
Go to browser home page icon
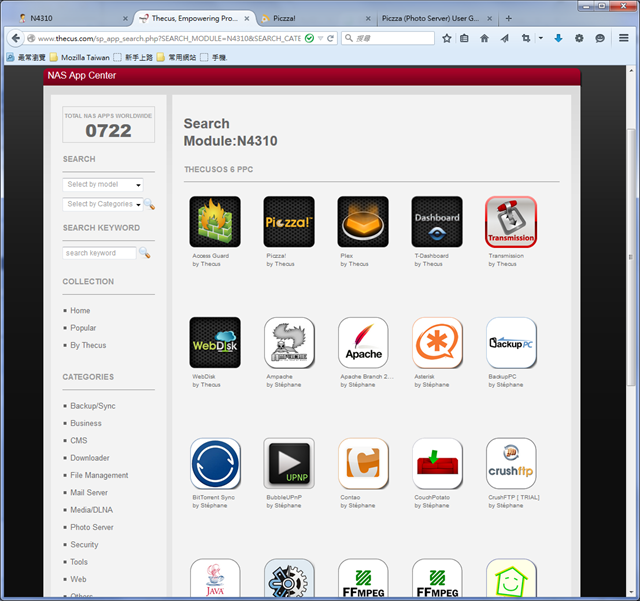point(484,38)
